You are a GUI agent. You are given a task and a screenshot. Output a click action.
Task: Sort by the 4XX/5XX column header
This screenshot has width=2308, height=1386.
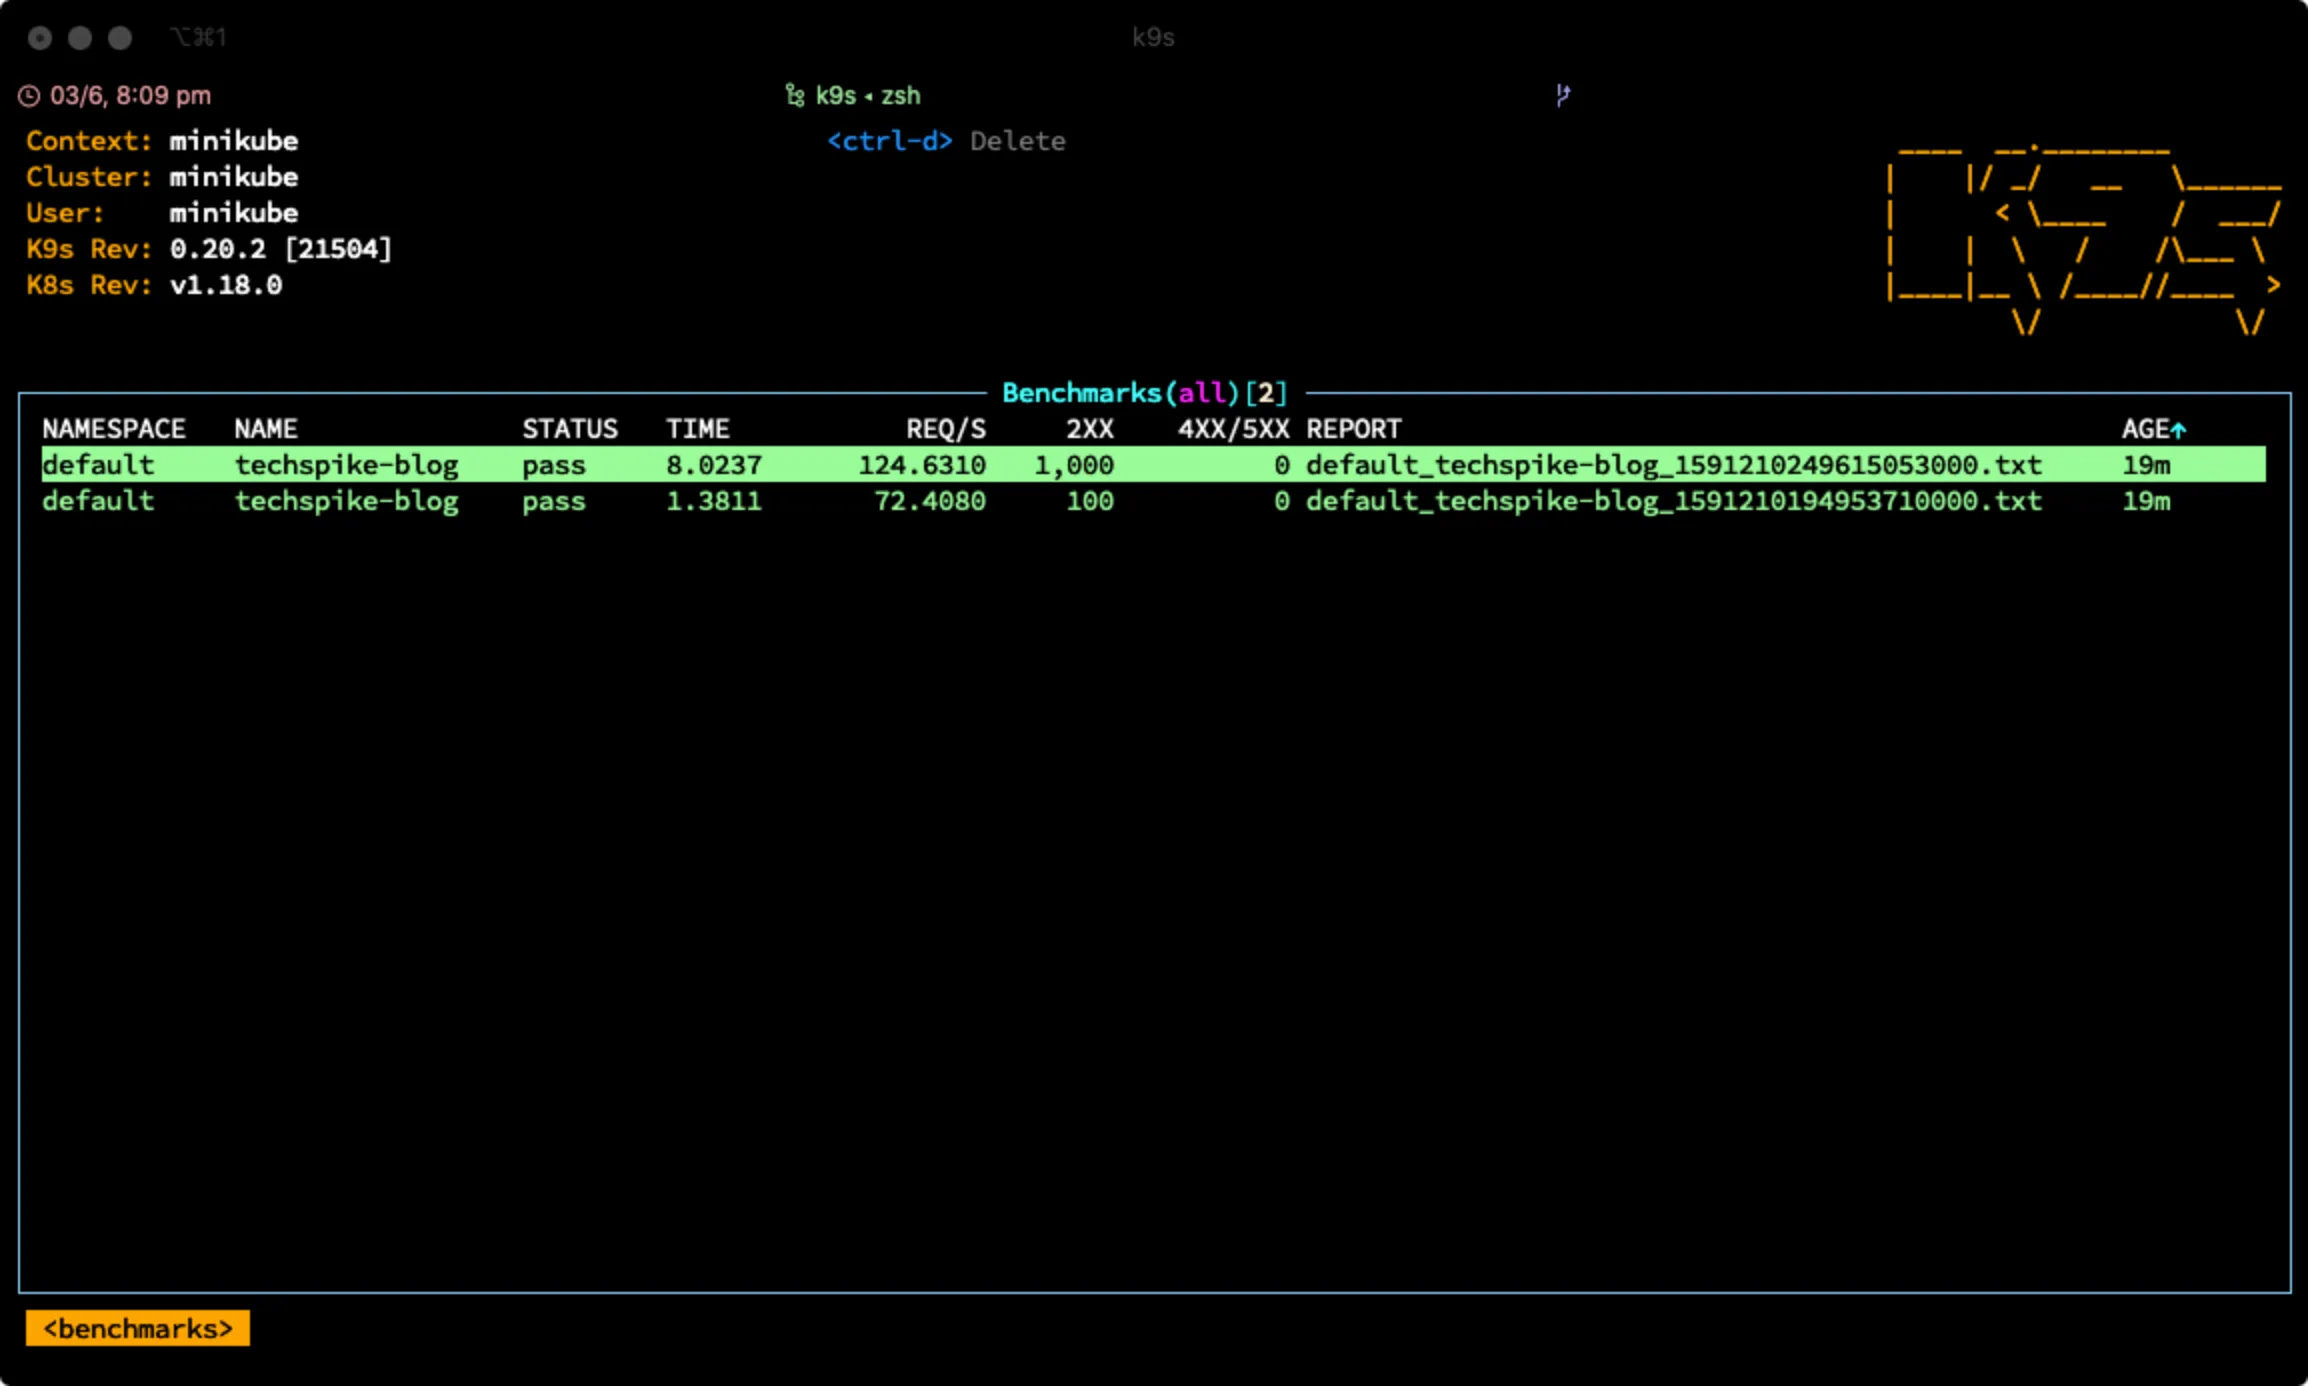click(1233, 429)
